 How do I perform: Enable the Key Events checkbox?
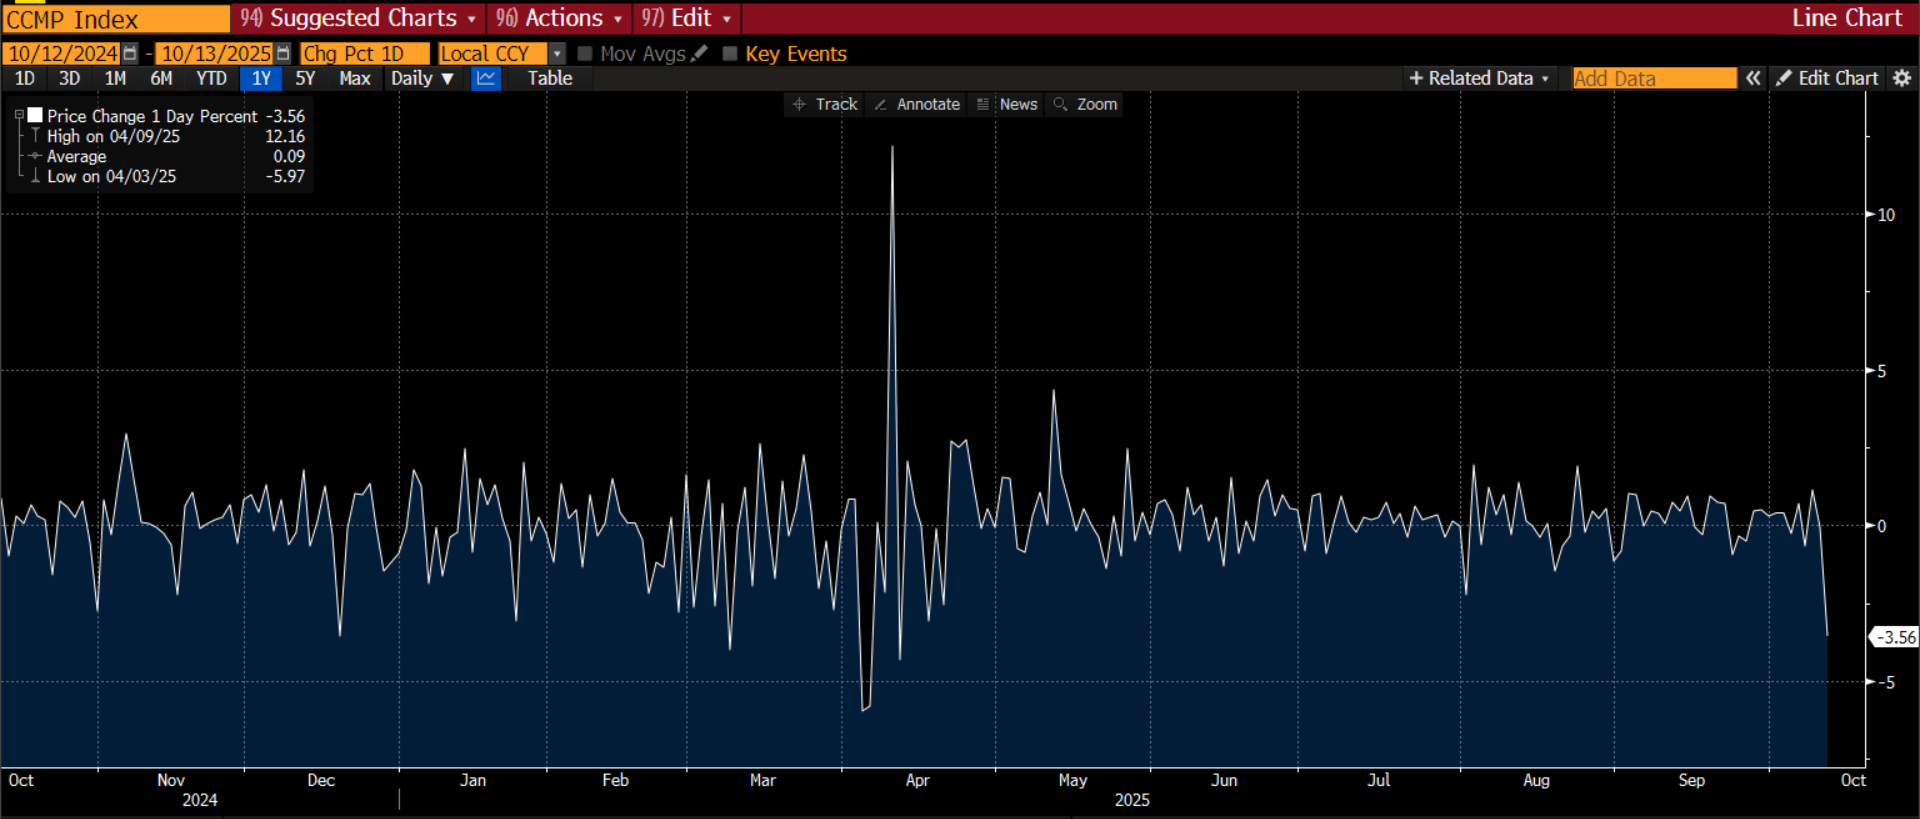click(730, 54)
